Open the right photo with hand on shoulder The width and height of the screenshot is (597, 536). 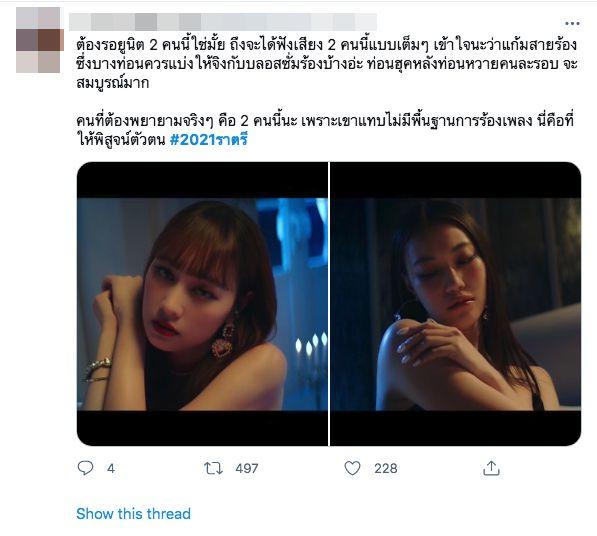pos(455,304)
